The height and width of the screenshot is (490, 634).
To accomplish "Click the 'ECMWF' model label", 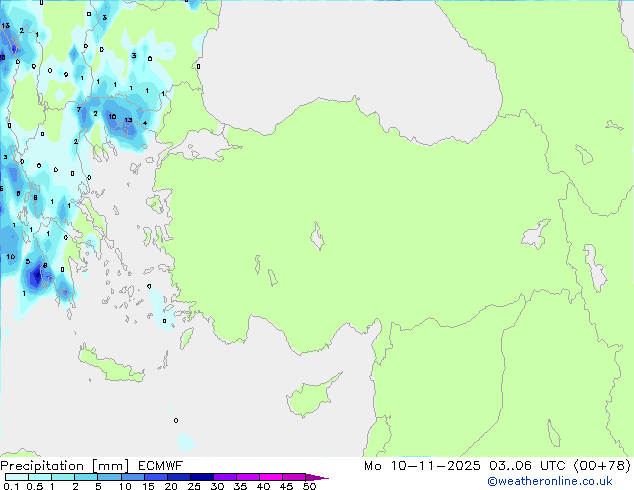I will 160,466.
